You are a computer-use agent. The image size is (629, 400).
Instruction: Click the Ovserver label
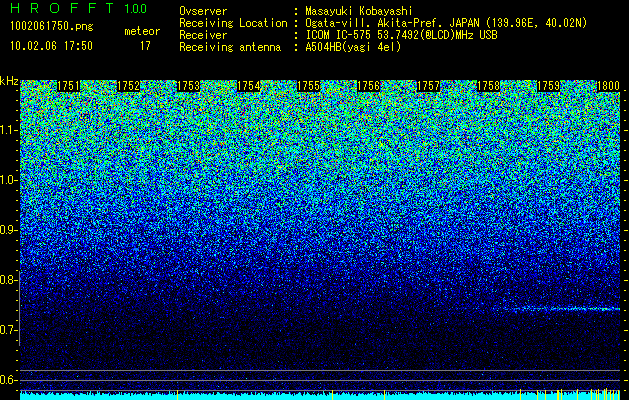[x=203, y=11]
